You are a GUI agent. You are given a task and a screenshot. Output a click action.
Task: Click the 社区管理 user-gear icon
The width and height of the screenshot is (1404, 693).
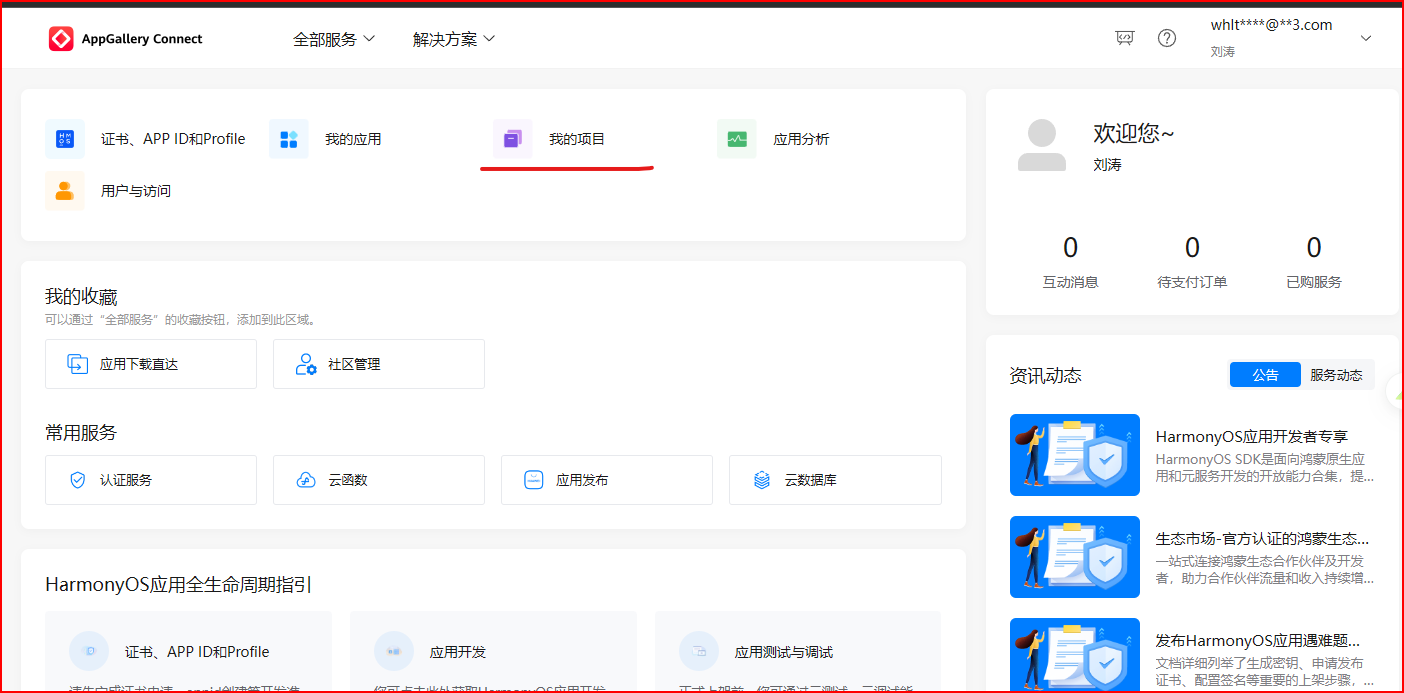(306, 364)
